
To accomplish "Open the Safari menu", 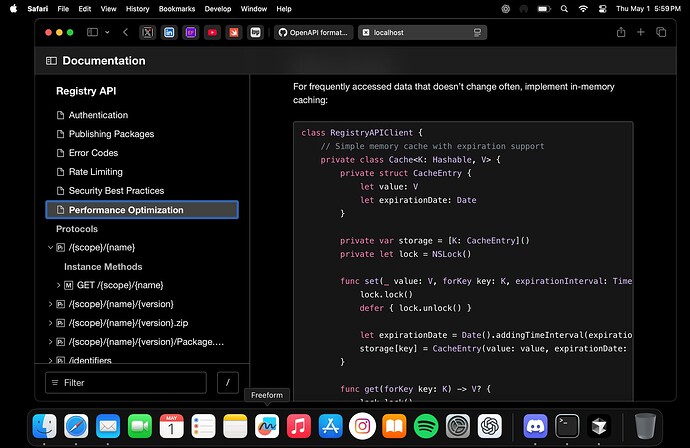I will 37,9.
